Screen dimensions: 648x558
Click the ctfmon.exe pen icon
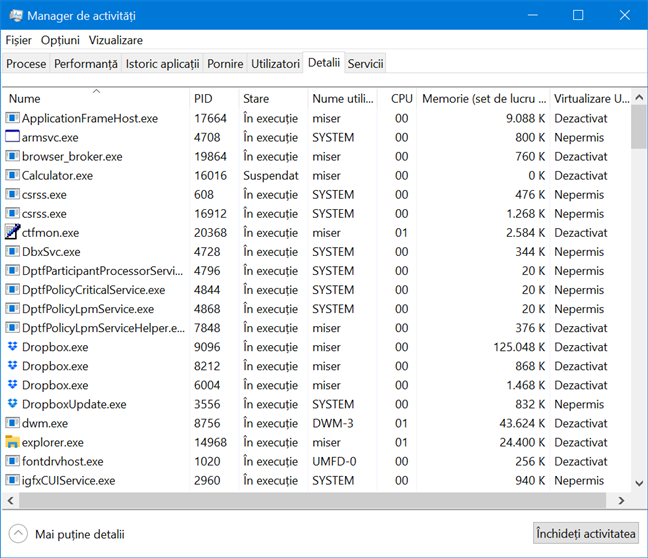[12, 232]
